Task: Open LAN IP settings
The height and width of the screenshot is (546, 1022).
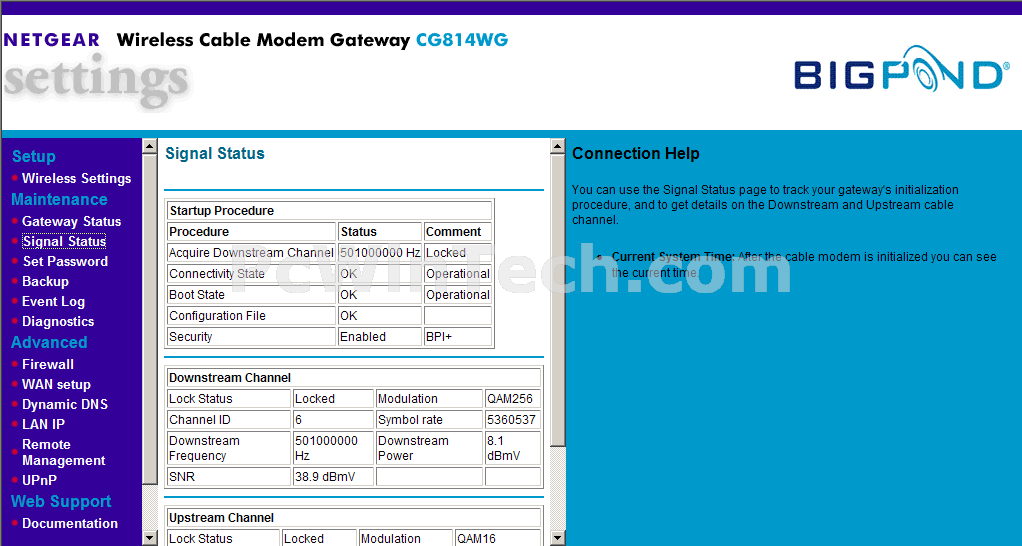Action: click(x=43, y=424)
